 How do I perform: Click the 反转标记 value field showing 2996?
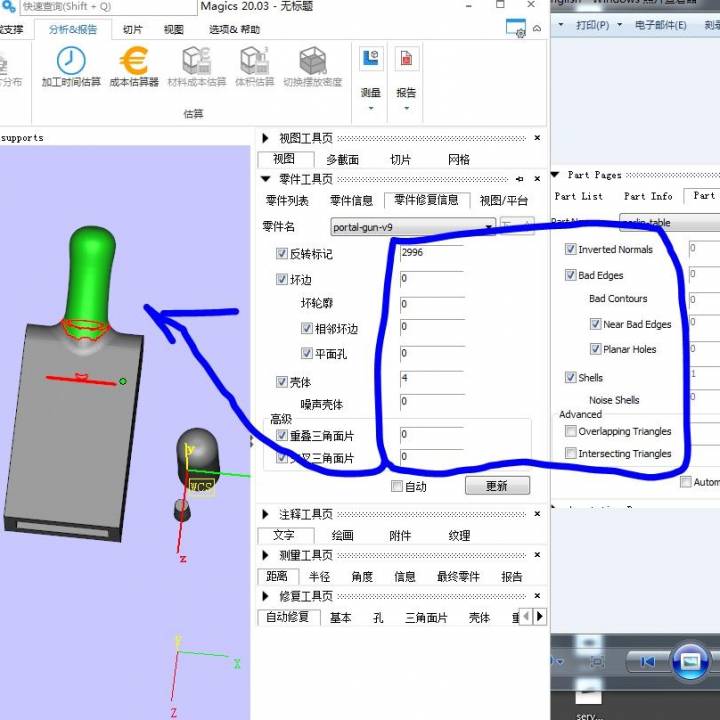pyautogui.click(x=430, y=254)
